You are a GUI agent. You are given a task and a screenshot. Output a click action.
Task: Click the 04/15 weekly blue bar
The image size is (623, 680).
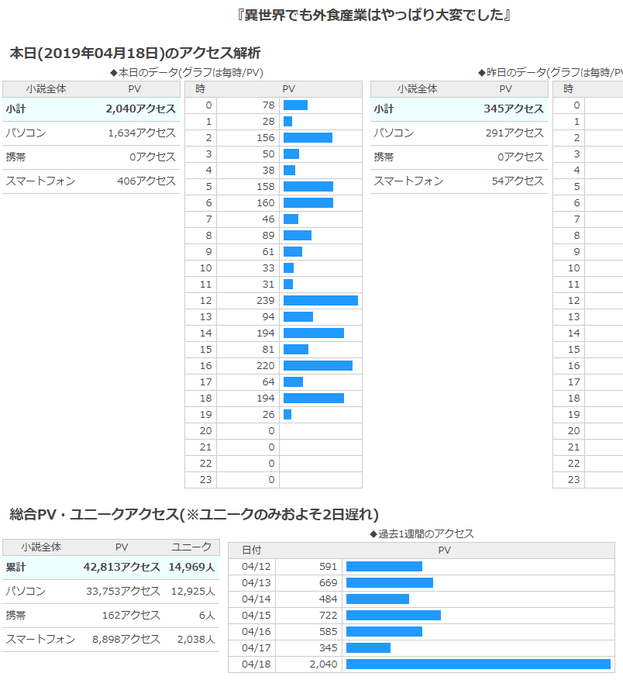tap(394, 615)
